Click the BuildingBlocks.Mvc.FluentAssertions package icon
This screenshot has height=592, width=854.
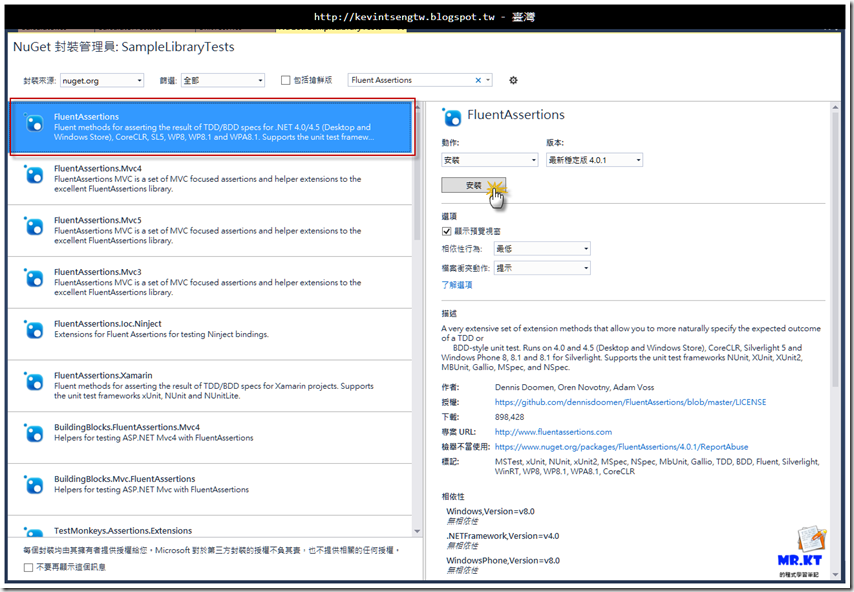[34, 485]
